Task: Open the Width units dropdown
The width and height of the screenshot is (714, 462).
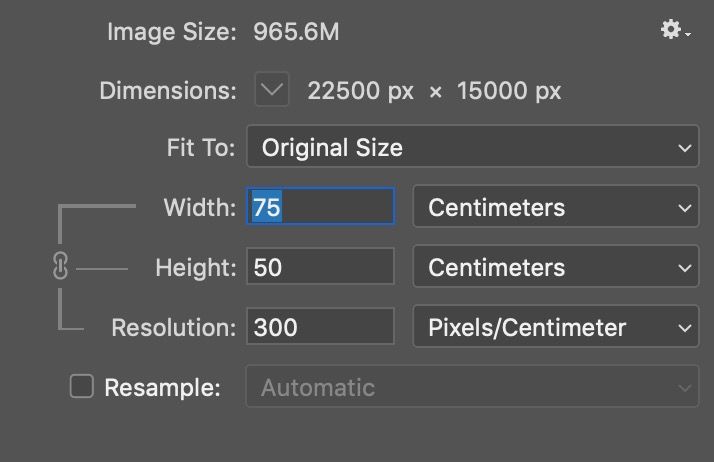Action: tap(555, 208)
